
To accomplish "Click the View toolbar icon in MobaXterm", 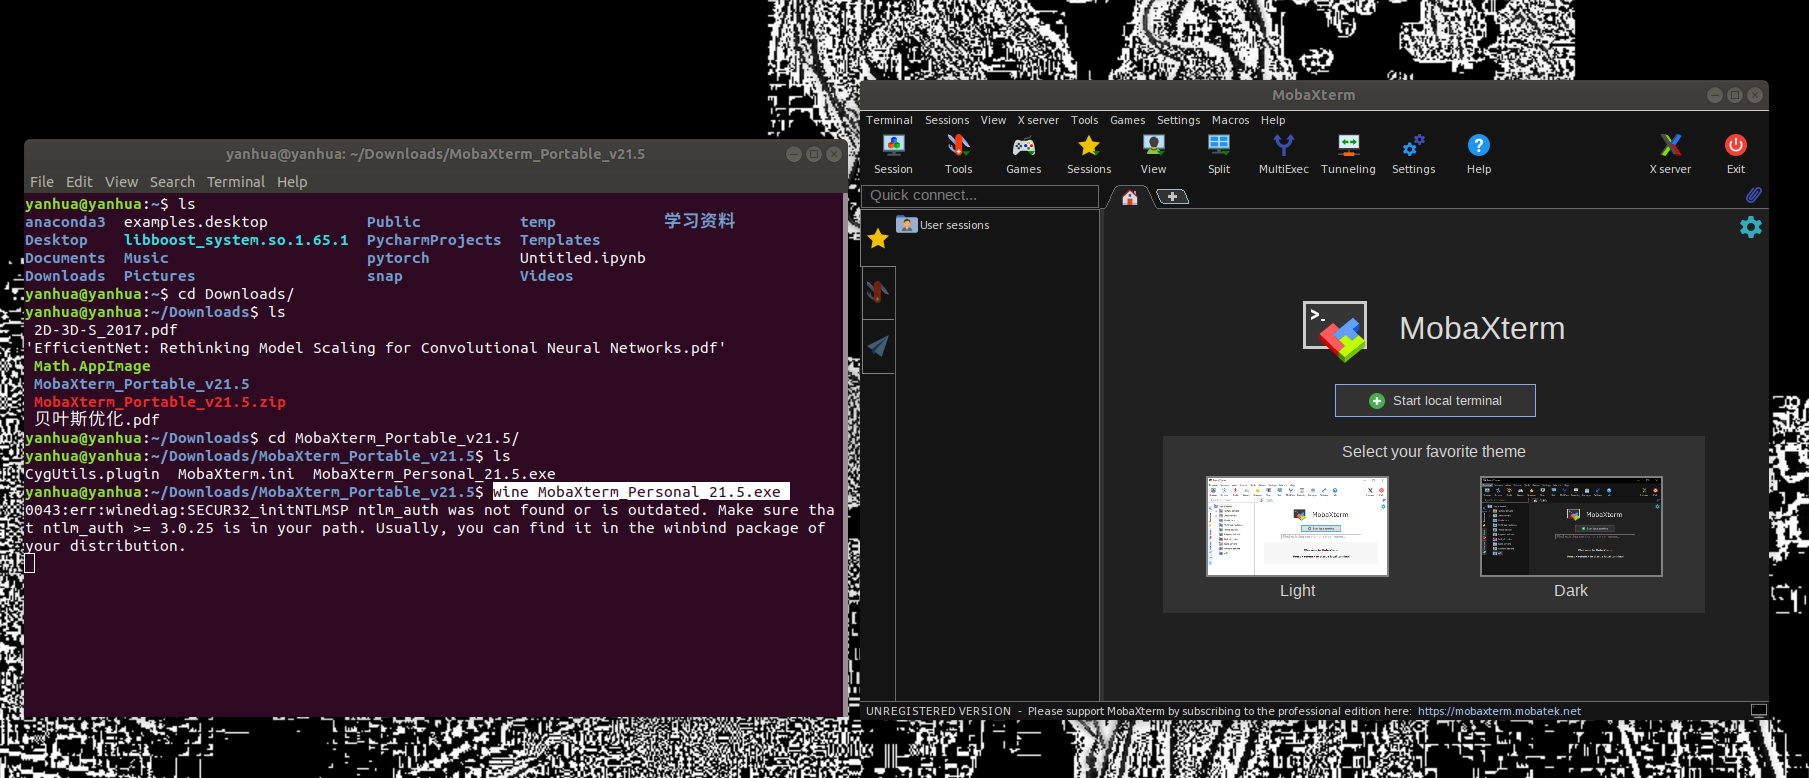I will click(1153, 154).
